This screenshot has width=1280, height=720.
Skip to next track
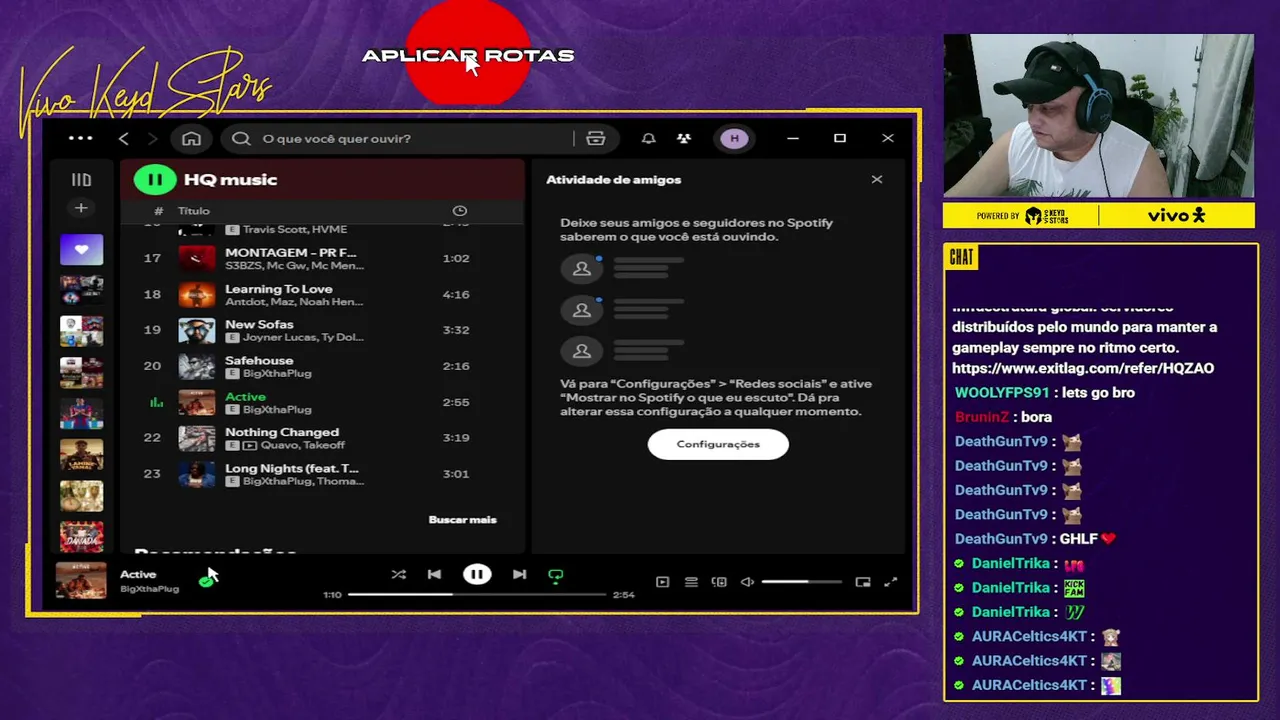(x=519, y=575)
